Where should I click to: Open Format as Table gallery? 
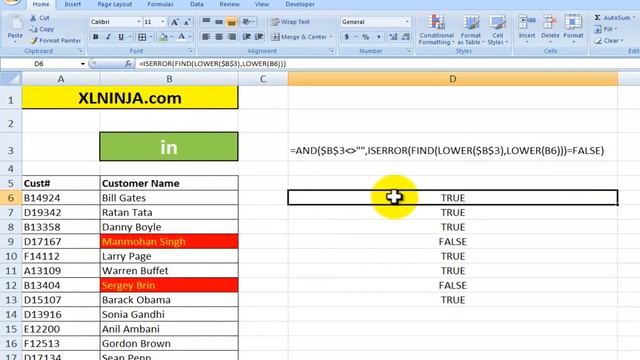pos(471,29)
